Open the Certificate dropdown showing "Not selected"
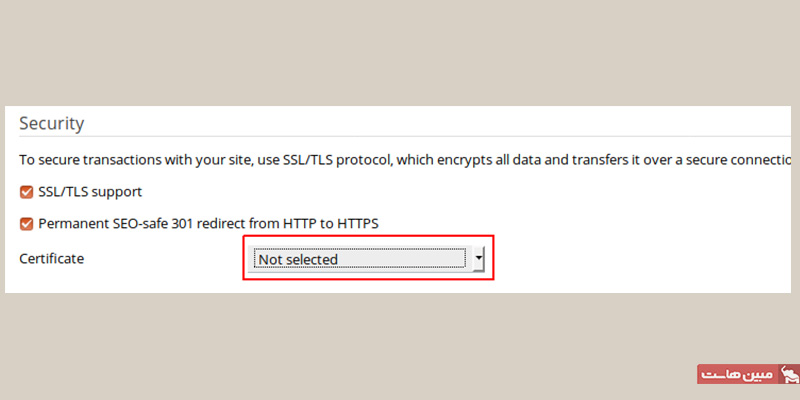Viewport: 800px width, 400px height. point(360,259)
